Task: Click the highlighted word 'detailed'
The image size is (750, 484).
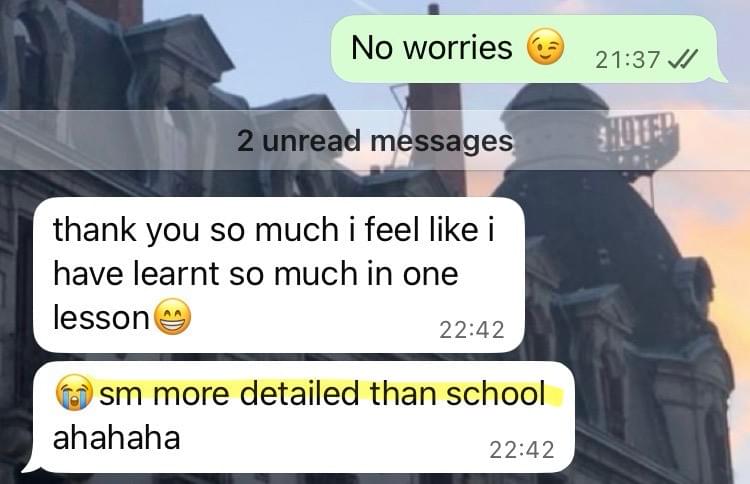Action: click(298, 394)
